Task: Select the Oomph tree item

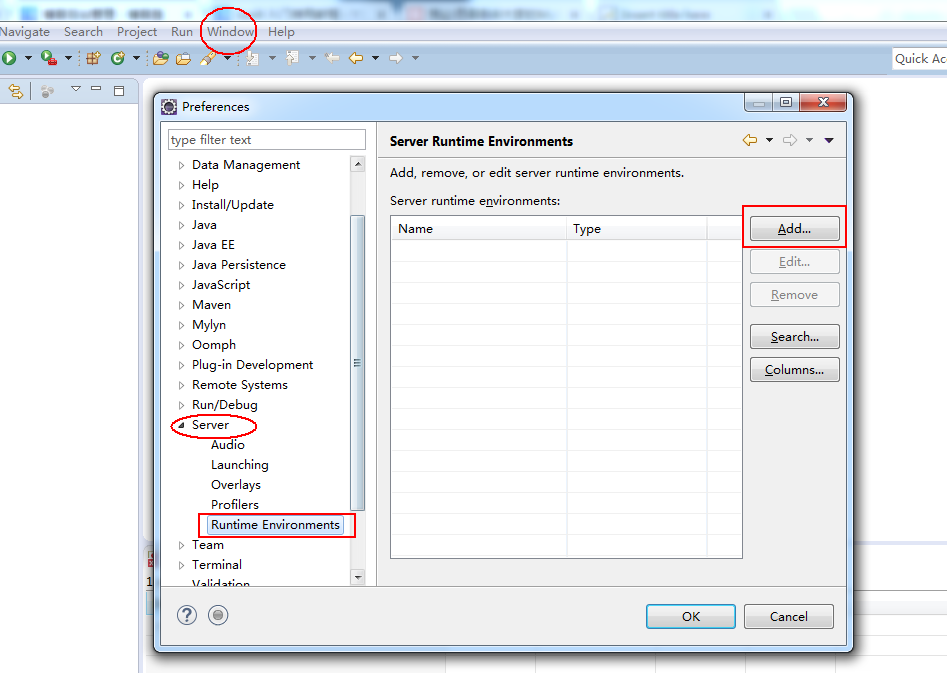Action: [x=214, y=345]
